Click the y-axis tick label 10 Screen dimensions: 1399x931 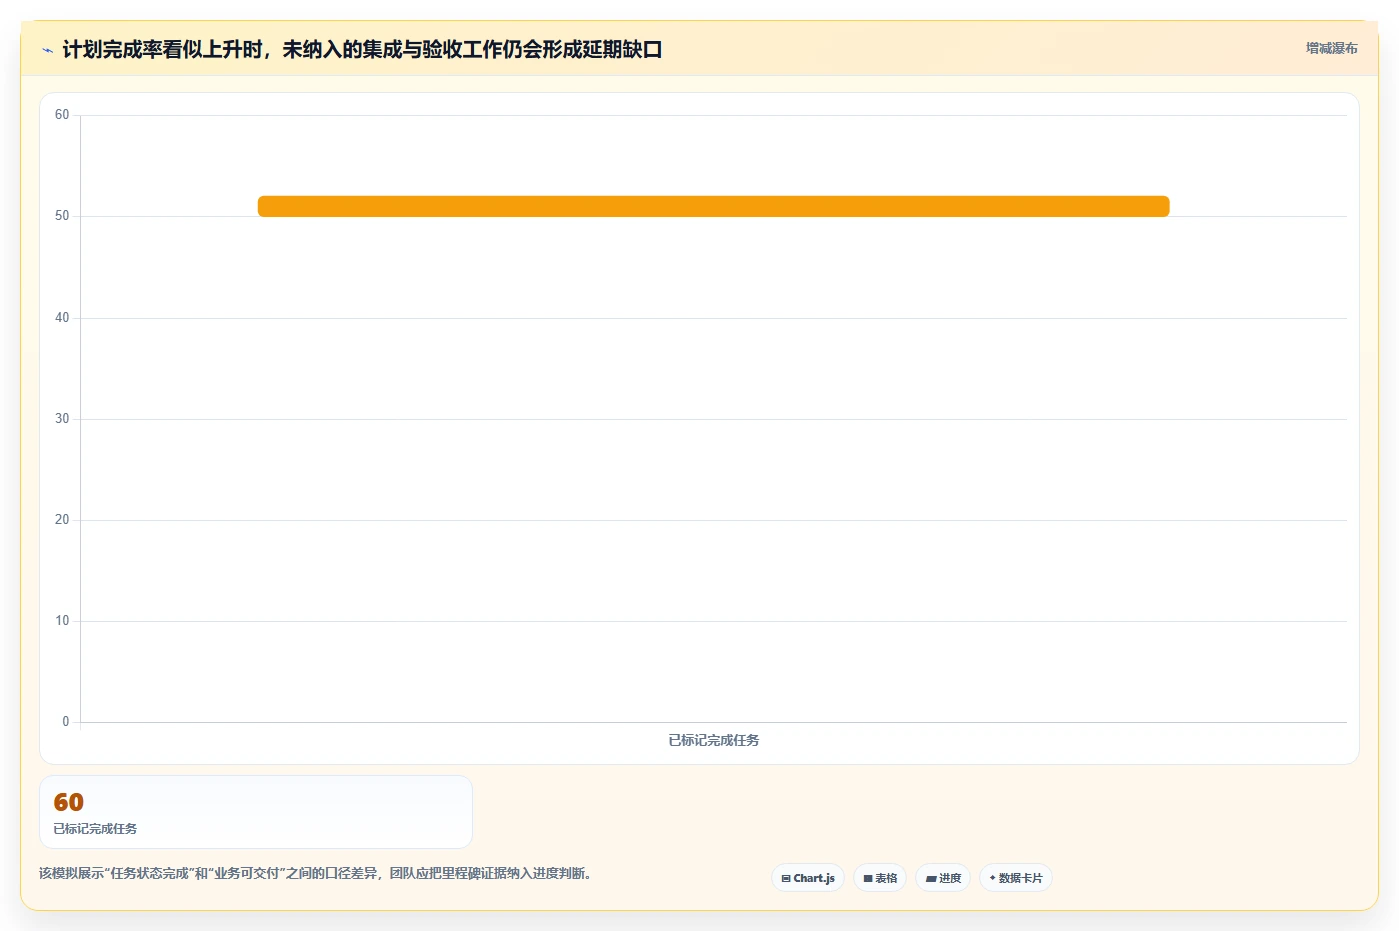pyautogui.click(x=62, y=621)
